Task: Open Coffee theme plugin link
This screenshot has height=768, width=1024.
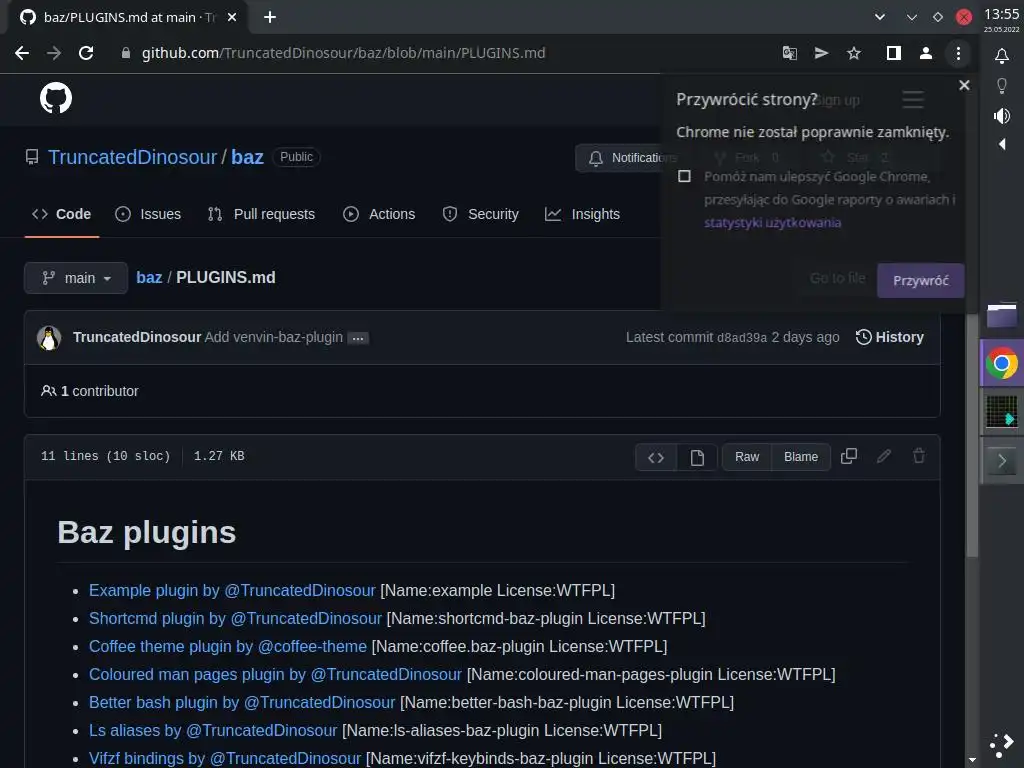Action: point(228,647)
